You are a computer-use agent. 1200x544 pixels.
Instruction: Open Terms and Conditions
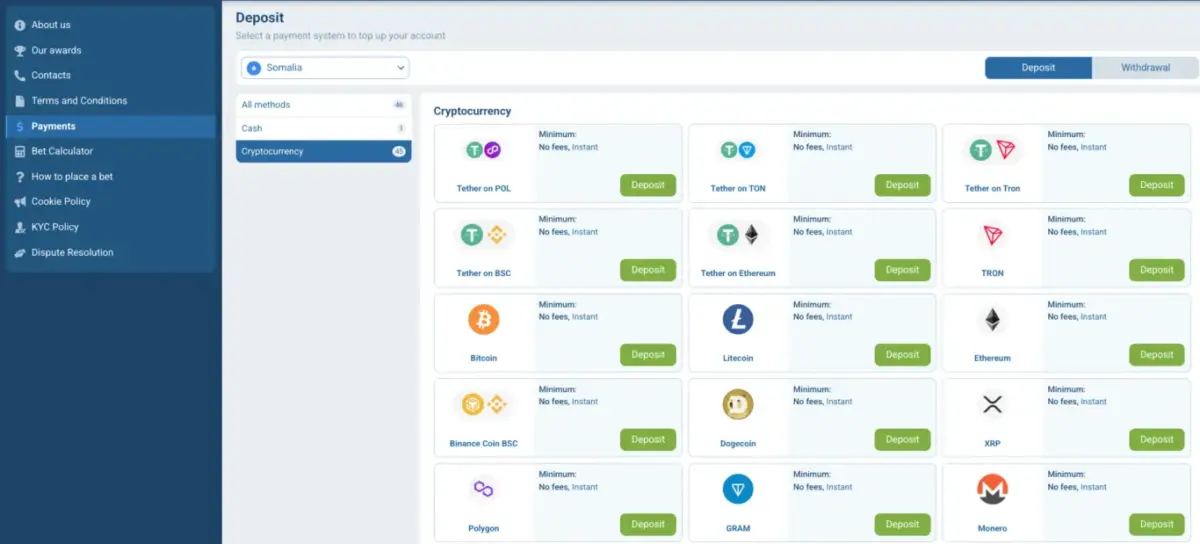110,101
